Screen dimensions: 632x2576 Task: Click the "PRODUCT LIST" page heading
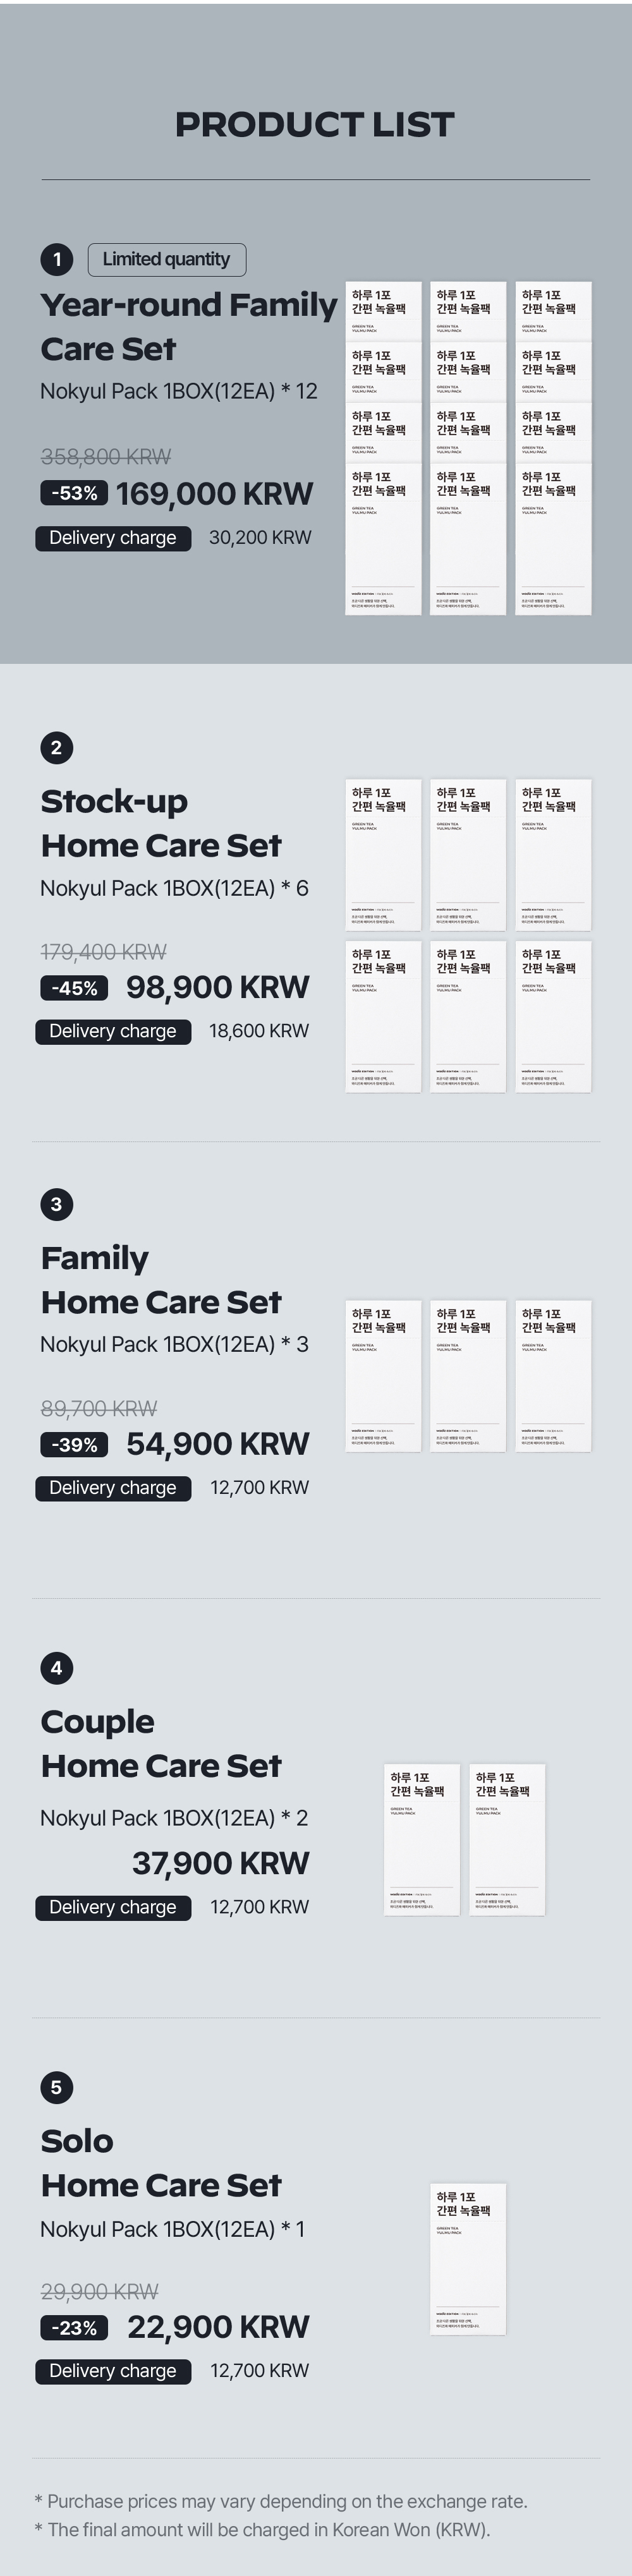(x=315, y=124)
